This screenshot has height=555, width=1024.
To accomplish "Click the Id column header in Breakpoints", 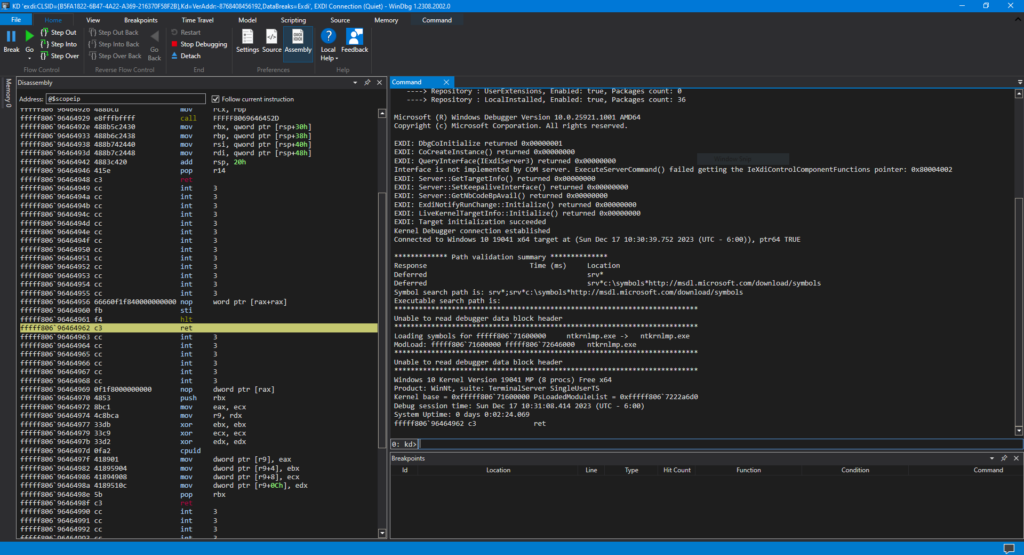I will [x=404, y=470].
